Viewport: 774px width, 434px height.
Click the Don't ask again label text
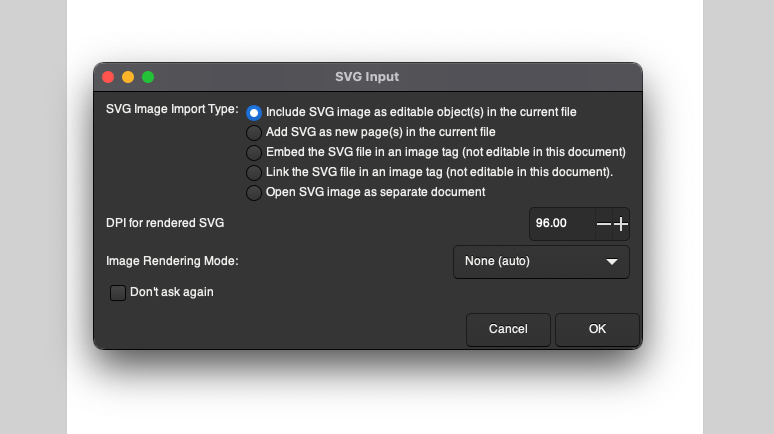pyautogui.click(x=172, y=292)
